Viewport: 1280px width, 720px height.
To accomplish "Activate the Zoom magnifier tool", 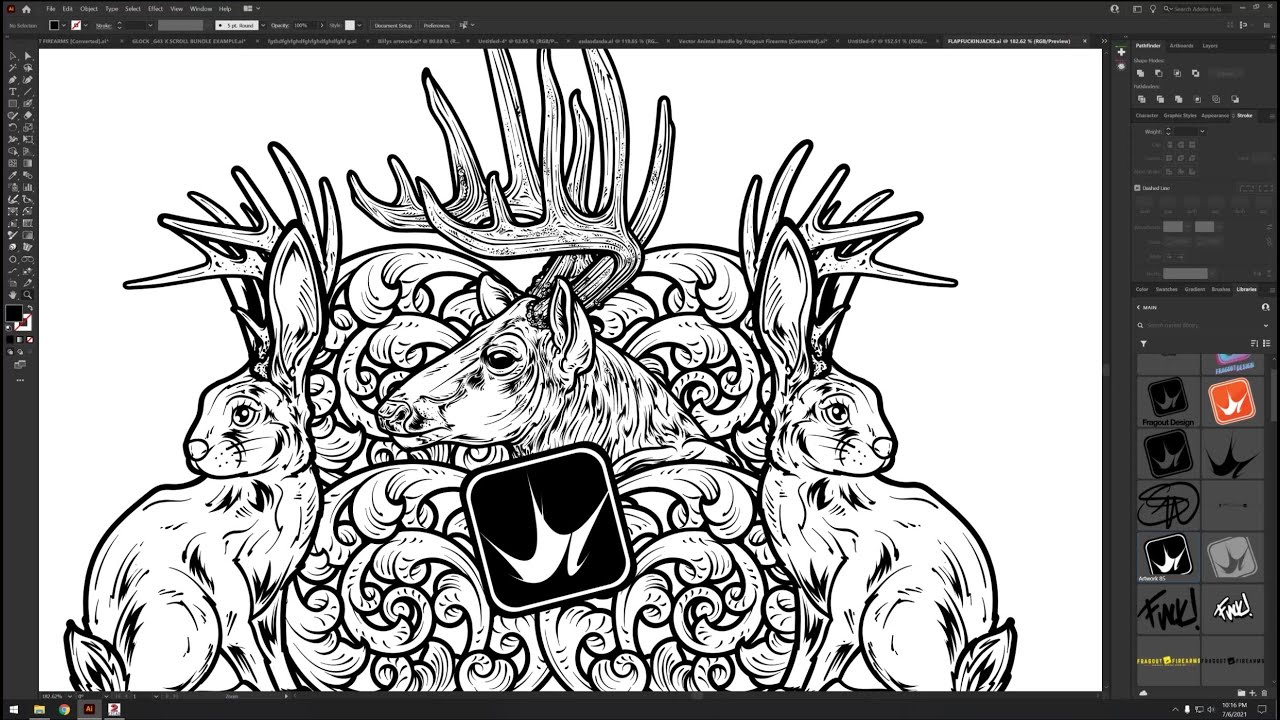I will coord(27,295).
